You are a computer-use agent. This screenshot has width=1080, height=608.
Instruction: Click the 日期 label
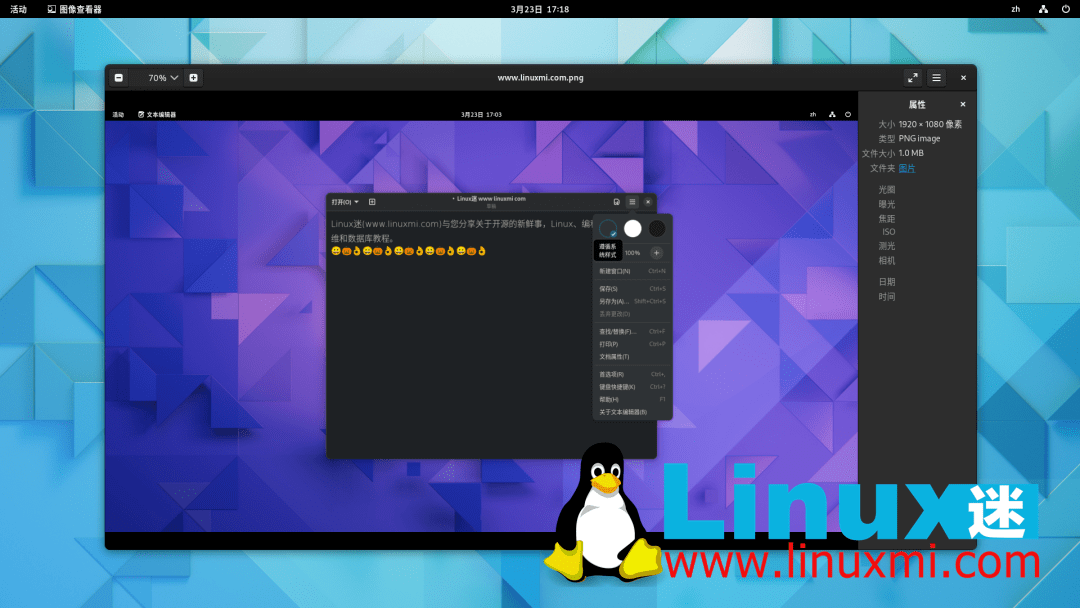[x=886, y=282]
